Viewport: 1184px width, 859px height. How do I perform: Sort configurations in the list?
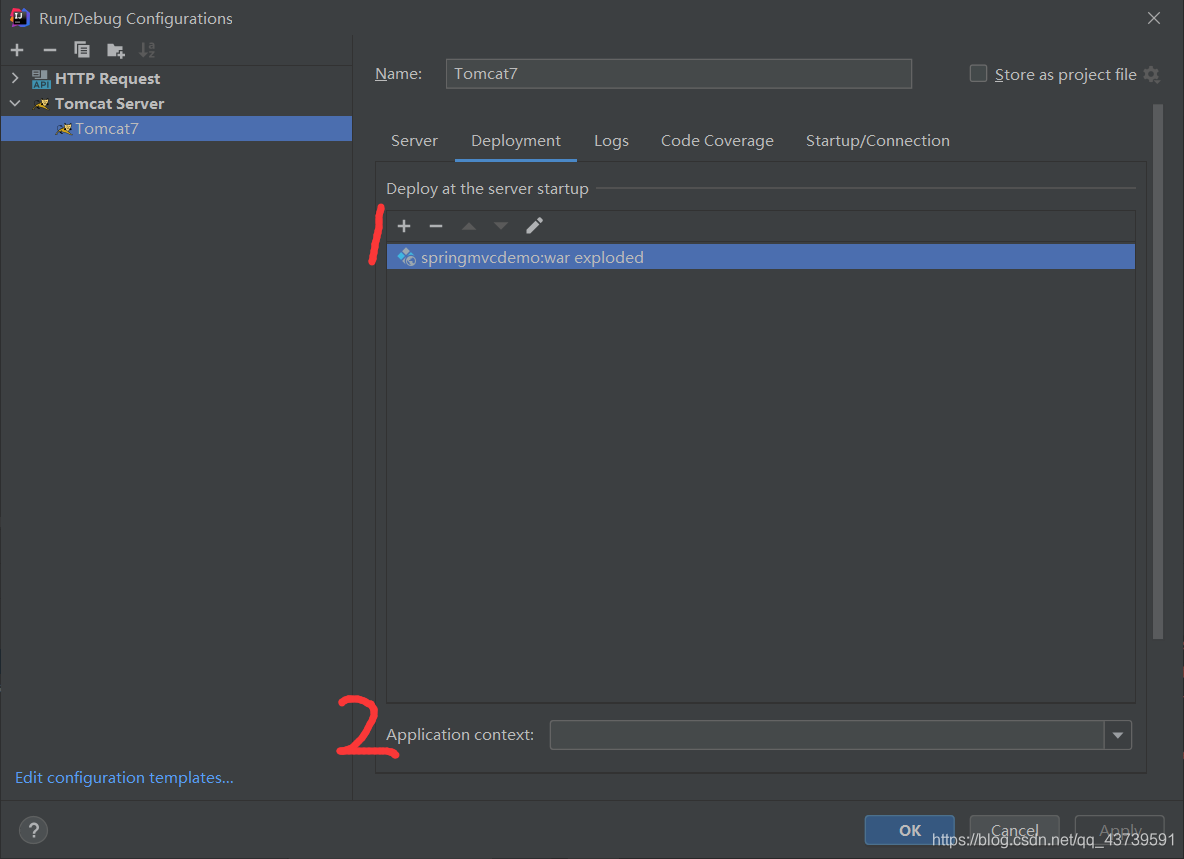146,49
